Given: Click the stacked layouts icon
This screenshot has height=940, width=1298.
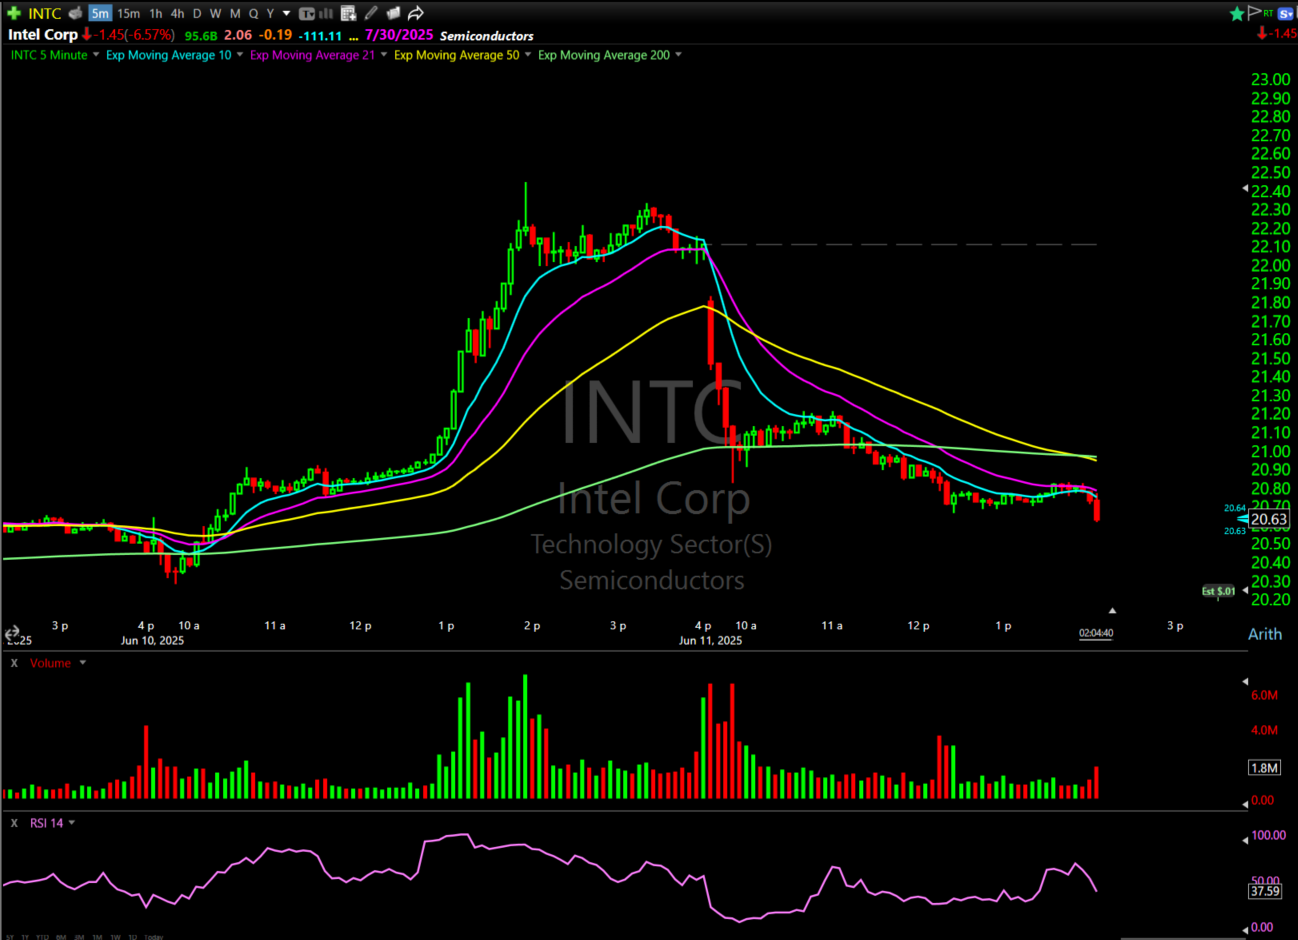Looking at the screenshot, I should click(393, 13).
